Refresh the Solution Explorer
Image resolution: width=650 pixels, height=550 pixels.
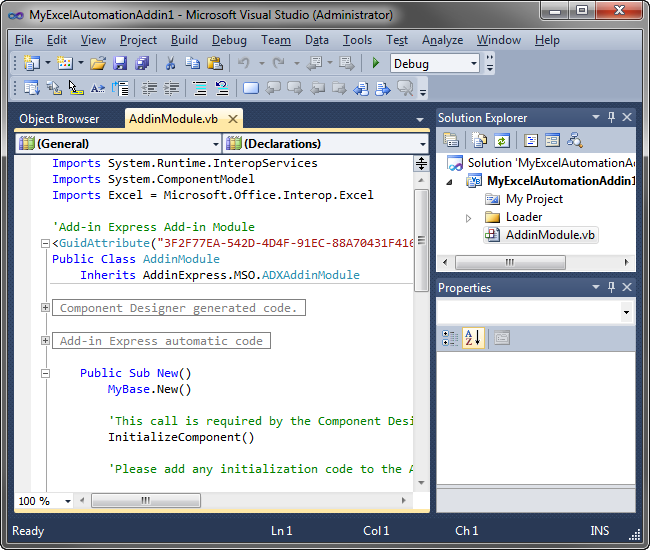(502, 141)
